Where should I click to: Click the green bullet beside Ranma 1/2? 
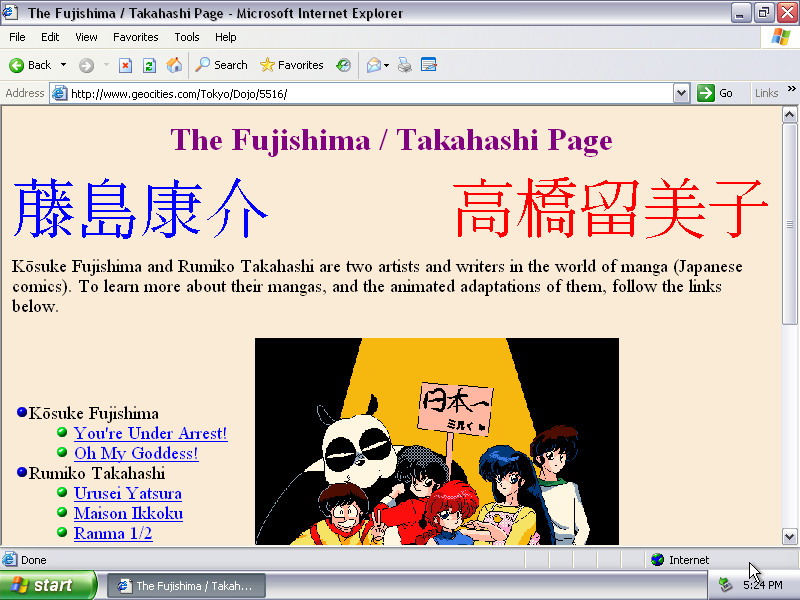tap(62, 532)
